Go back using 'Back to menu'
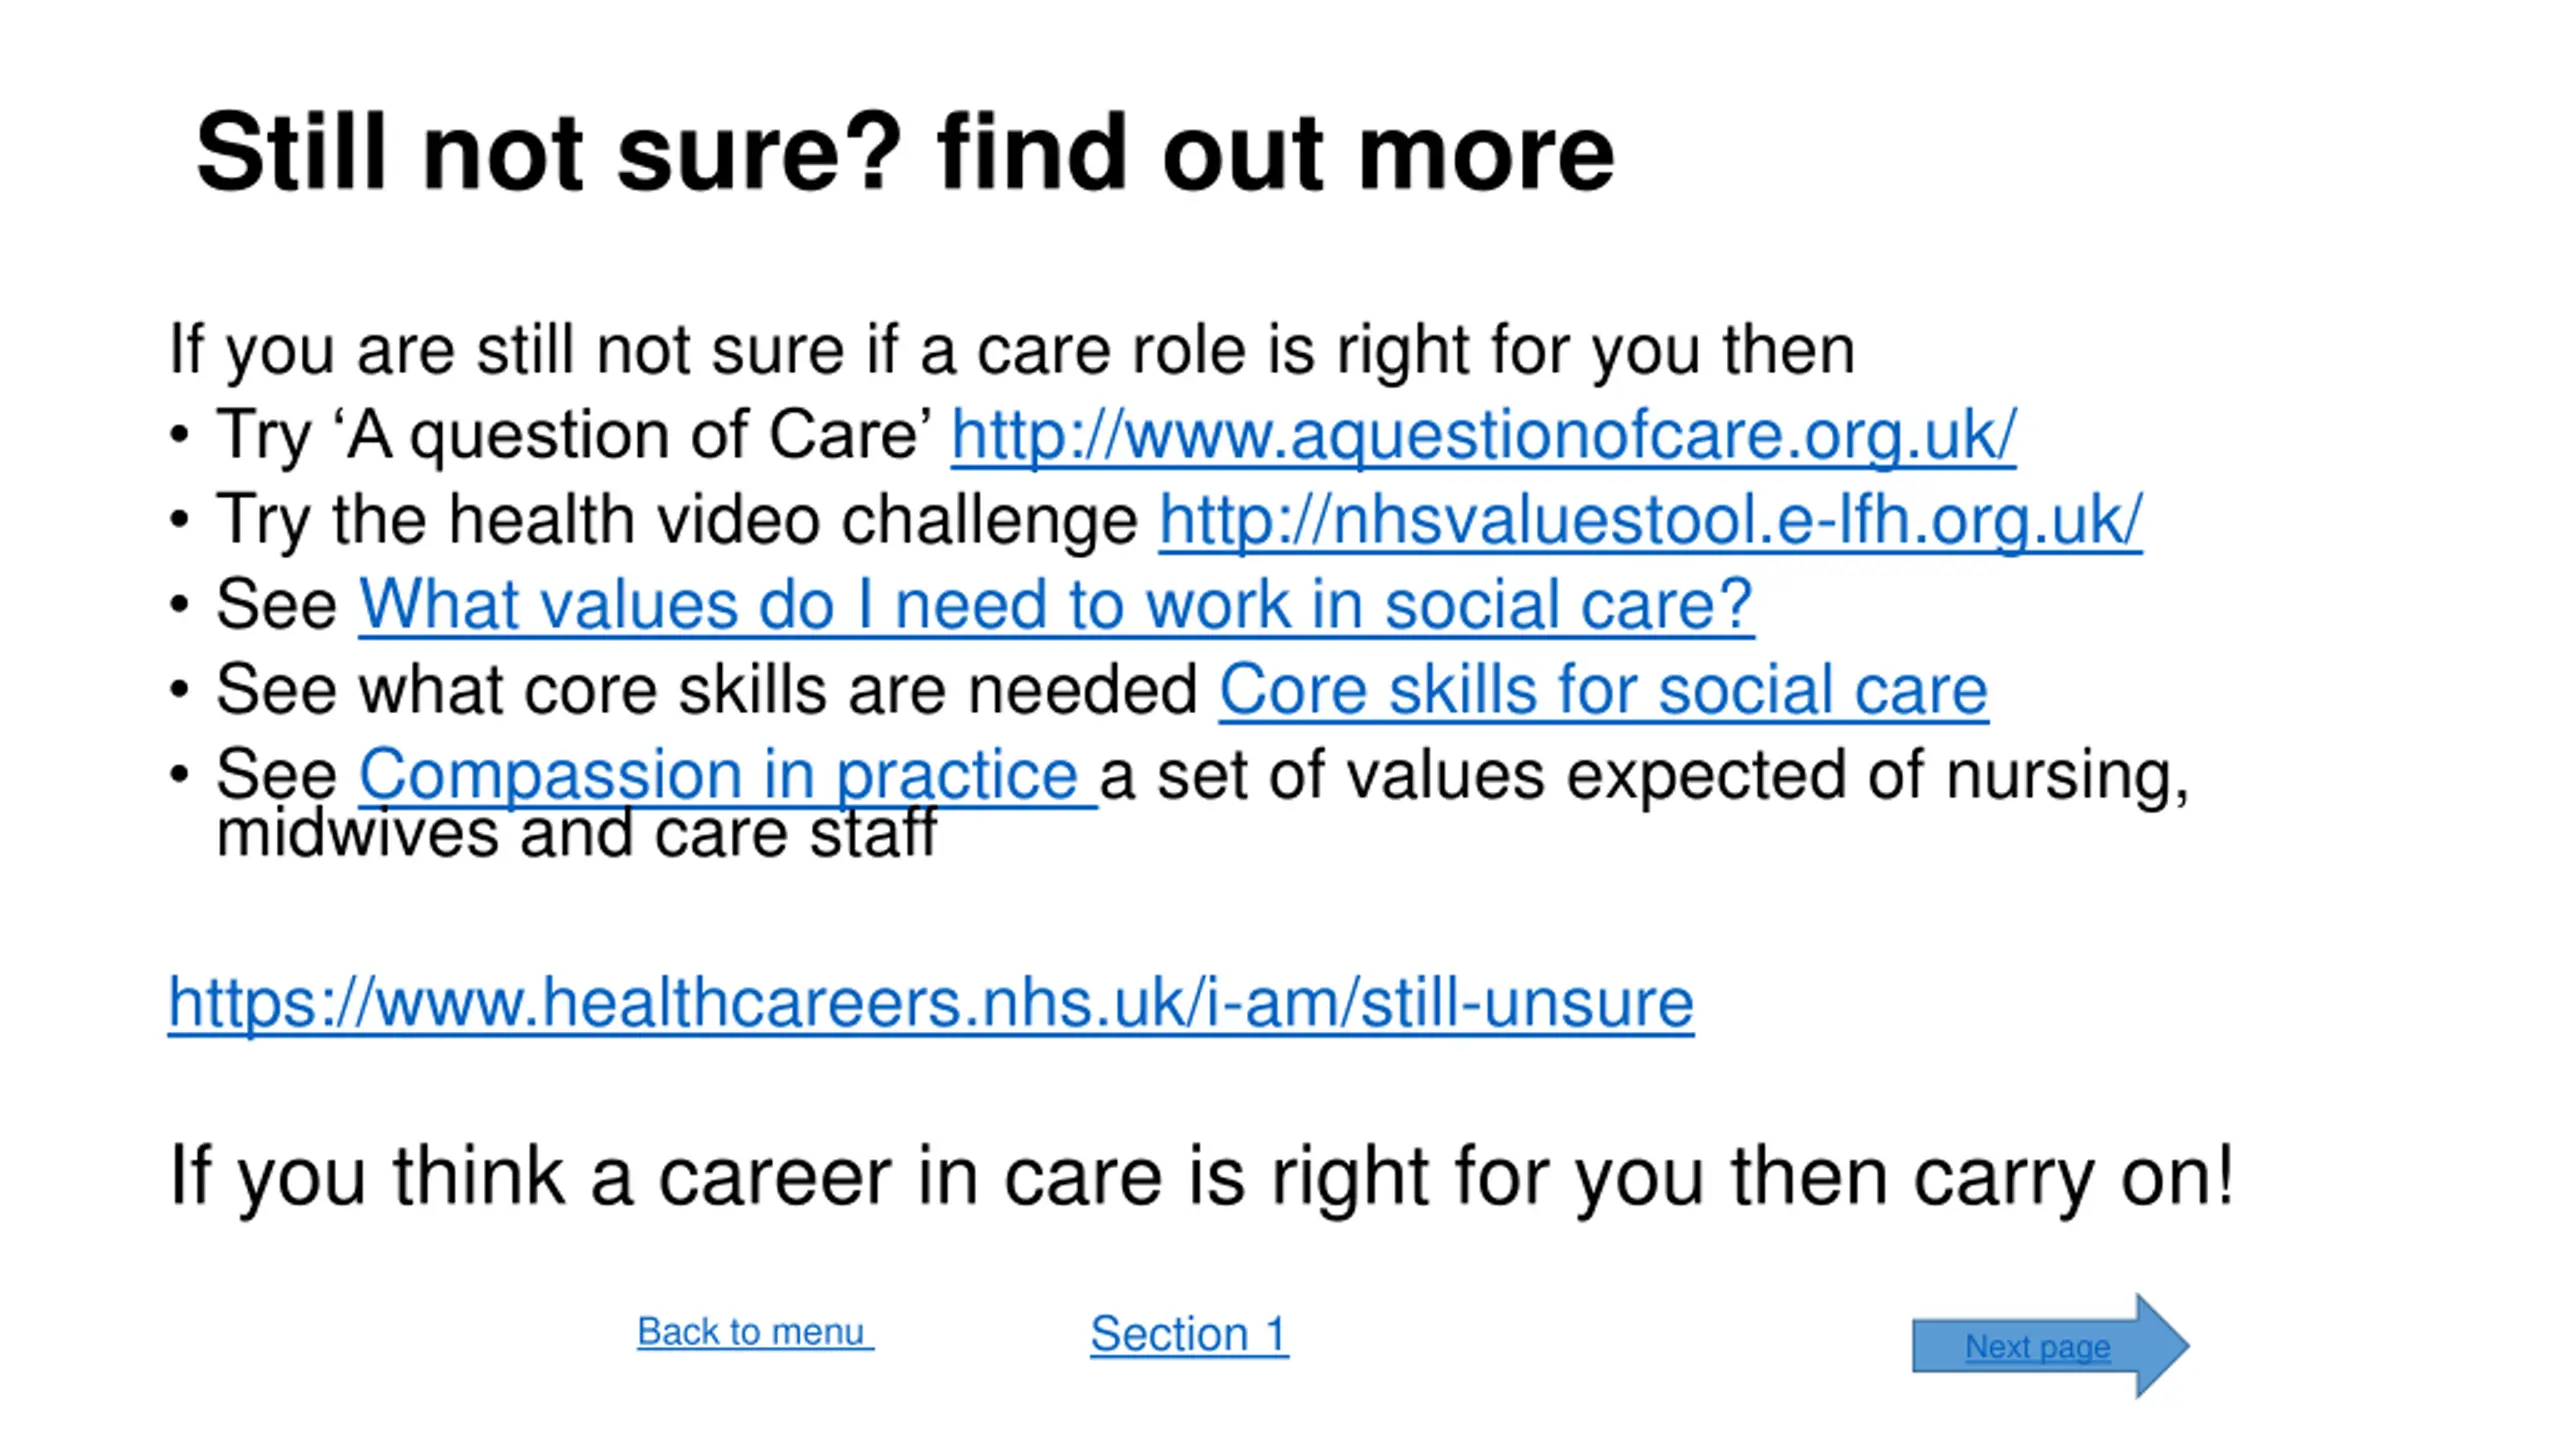 (755, 1332)
